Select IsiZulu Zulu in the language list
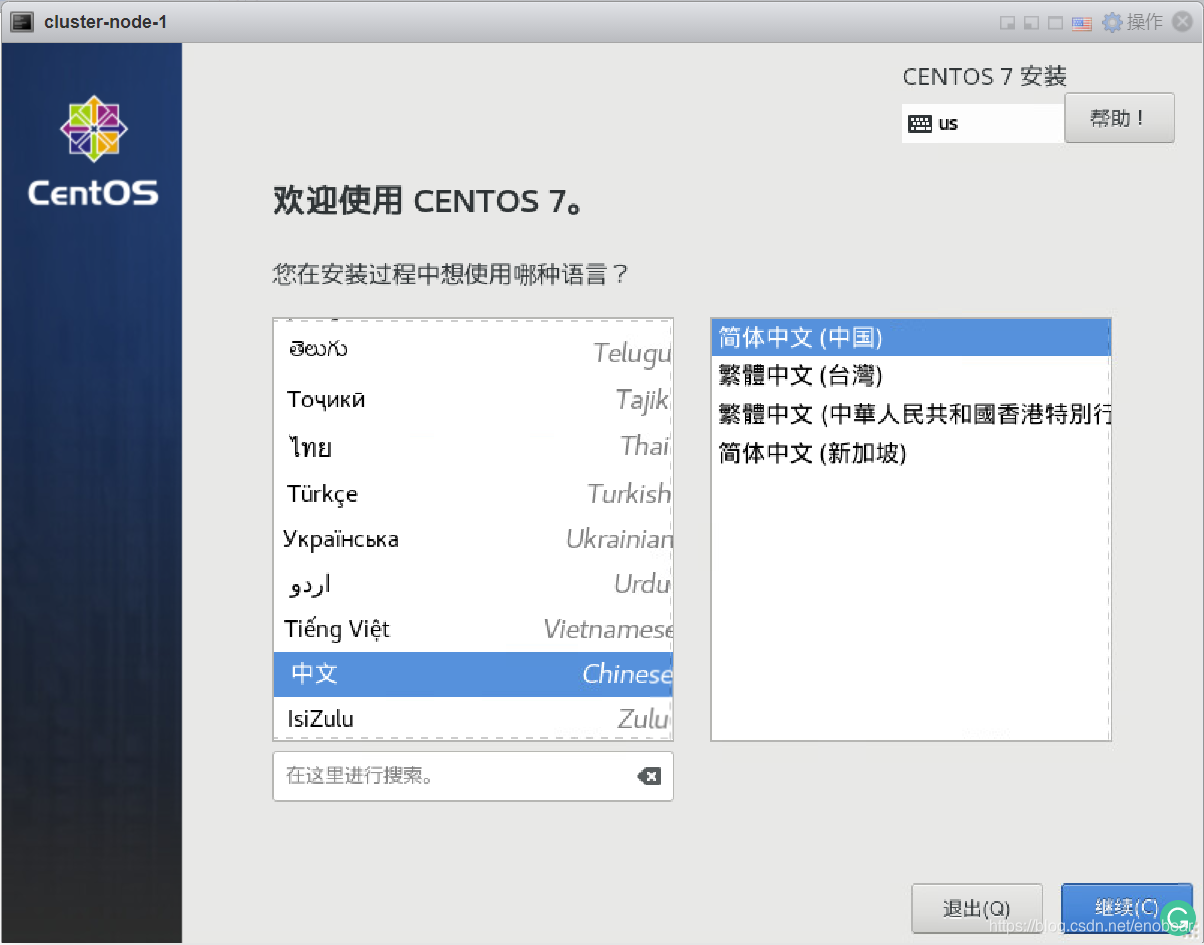The height and width of the screenshot is (945, 1204). [473, 718]
